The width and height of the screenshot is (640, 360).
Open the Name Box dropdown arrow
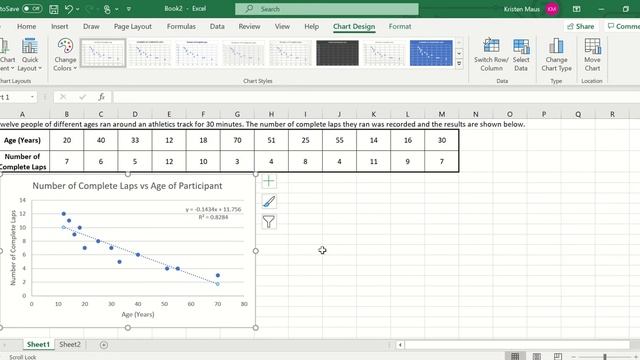pos(32,97)
